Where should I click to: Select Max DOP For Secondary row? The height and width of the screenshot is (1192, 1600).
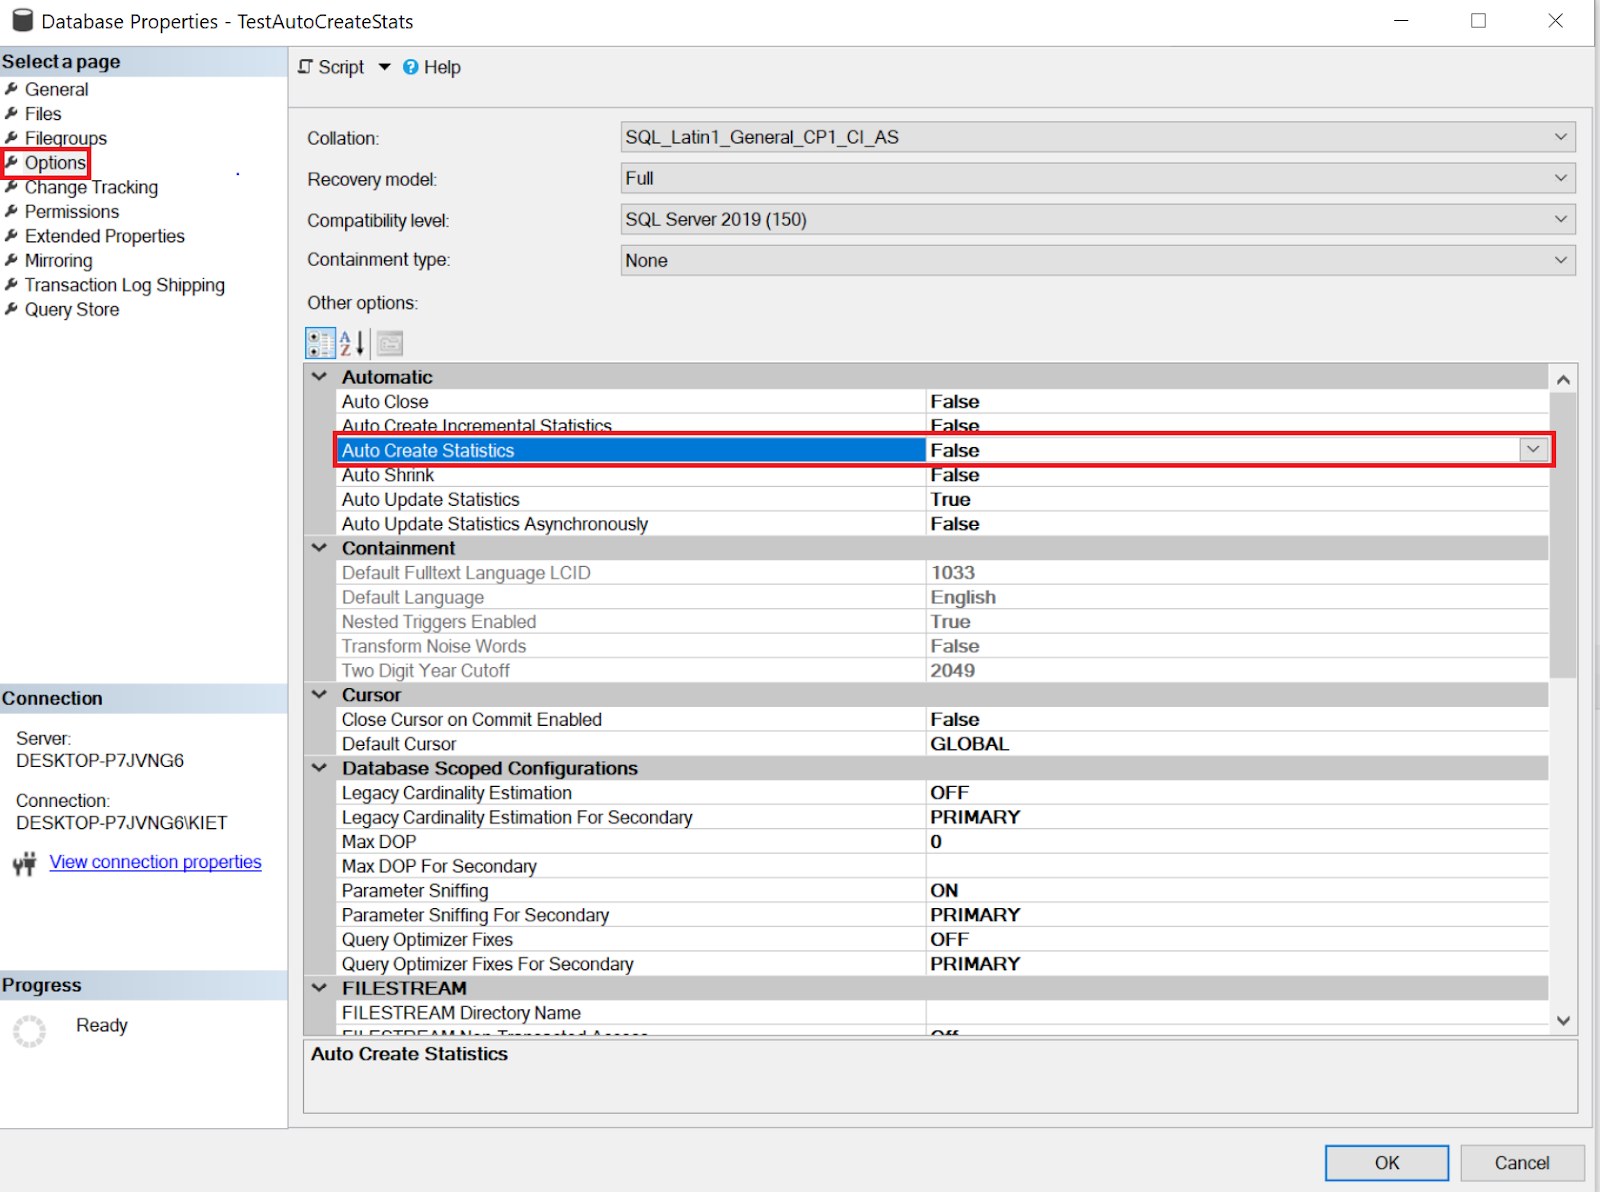942,866
